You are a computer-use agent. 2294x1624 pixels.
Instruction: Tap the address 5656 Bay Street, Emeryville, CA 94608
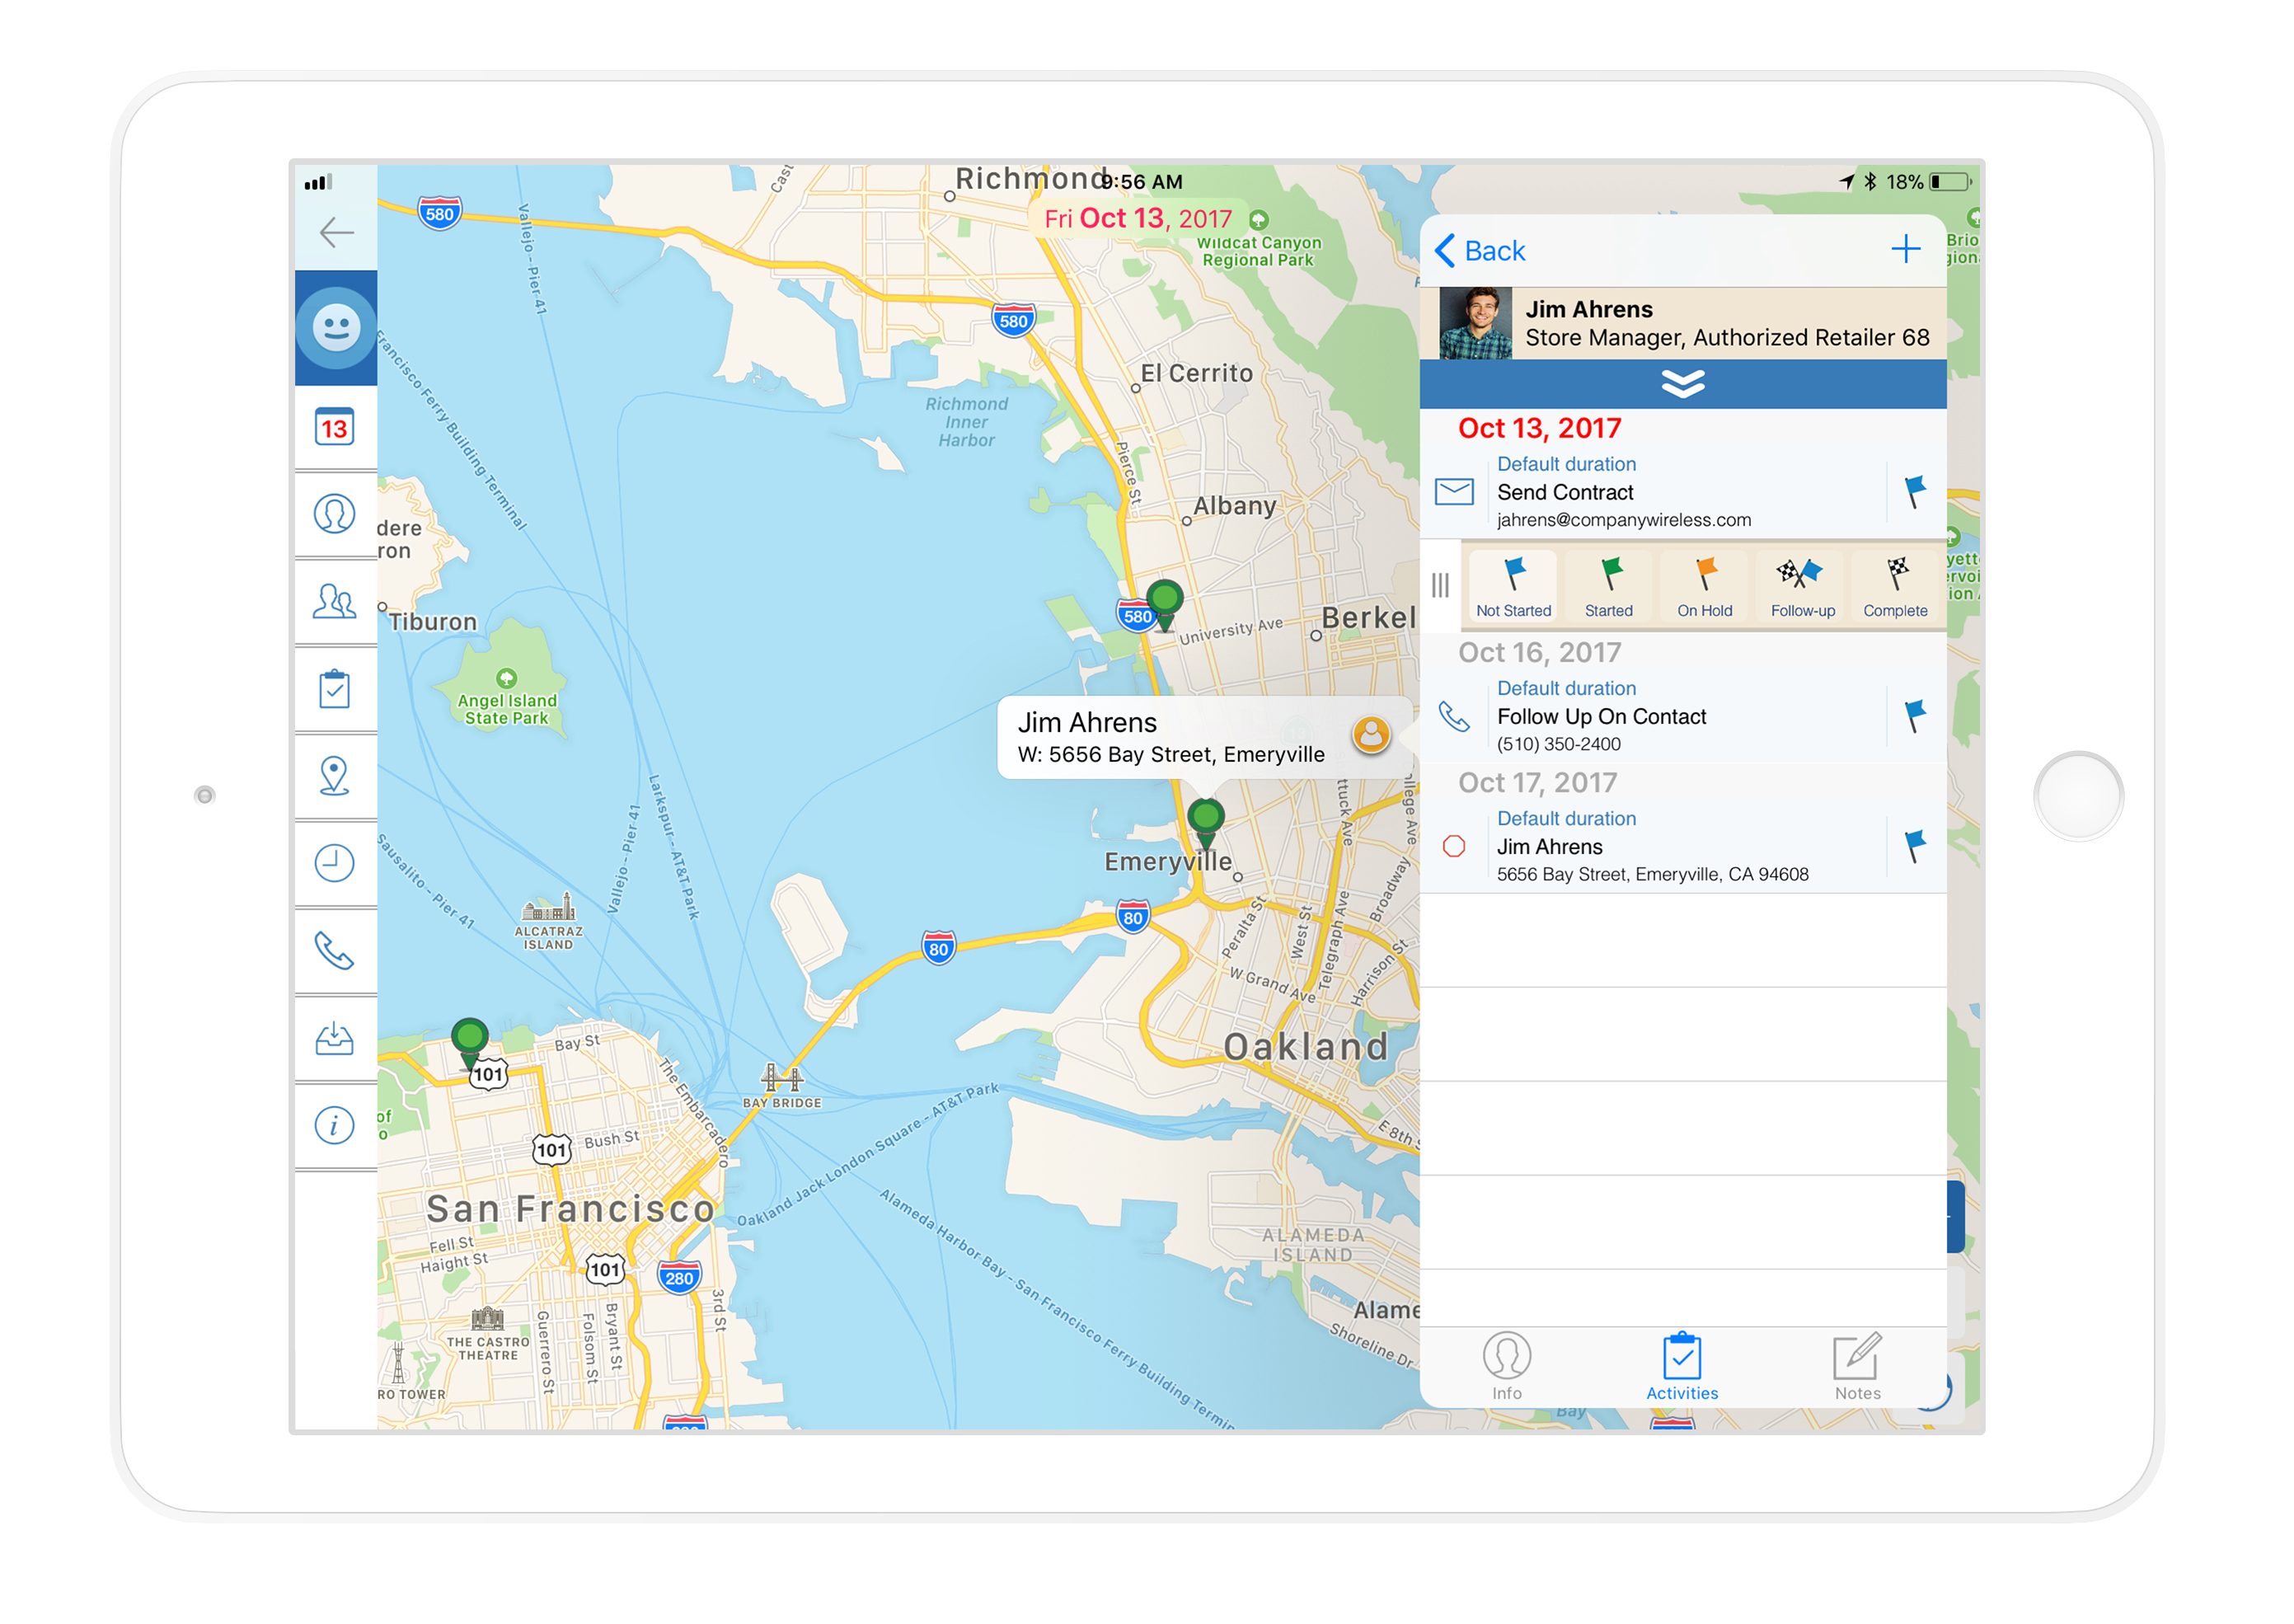(1652, 874)
